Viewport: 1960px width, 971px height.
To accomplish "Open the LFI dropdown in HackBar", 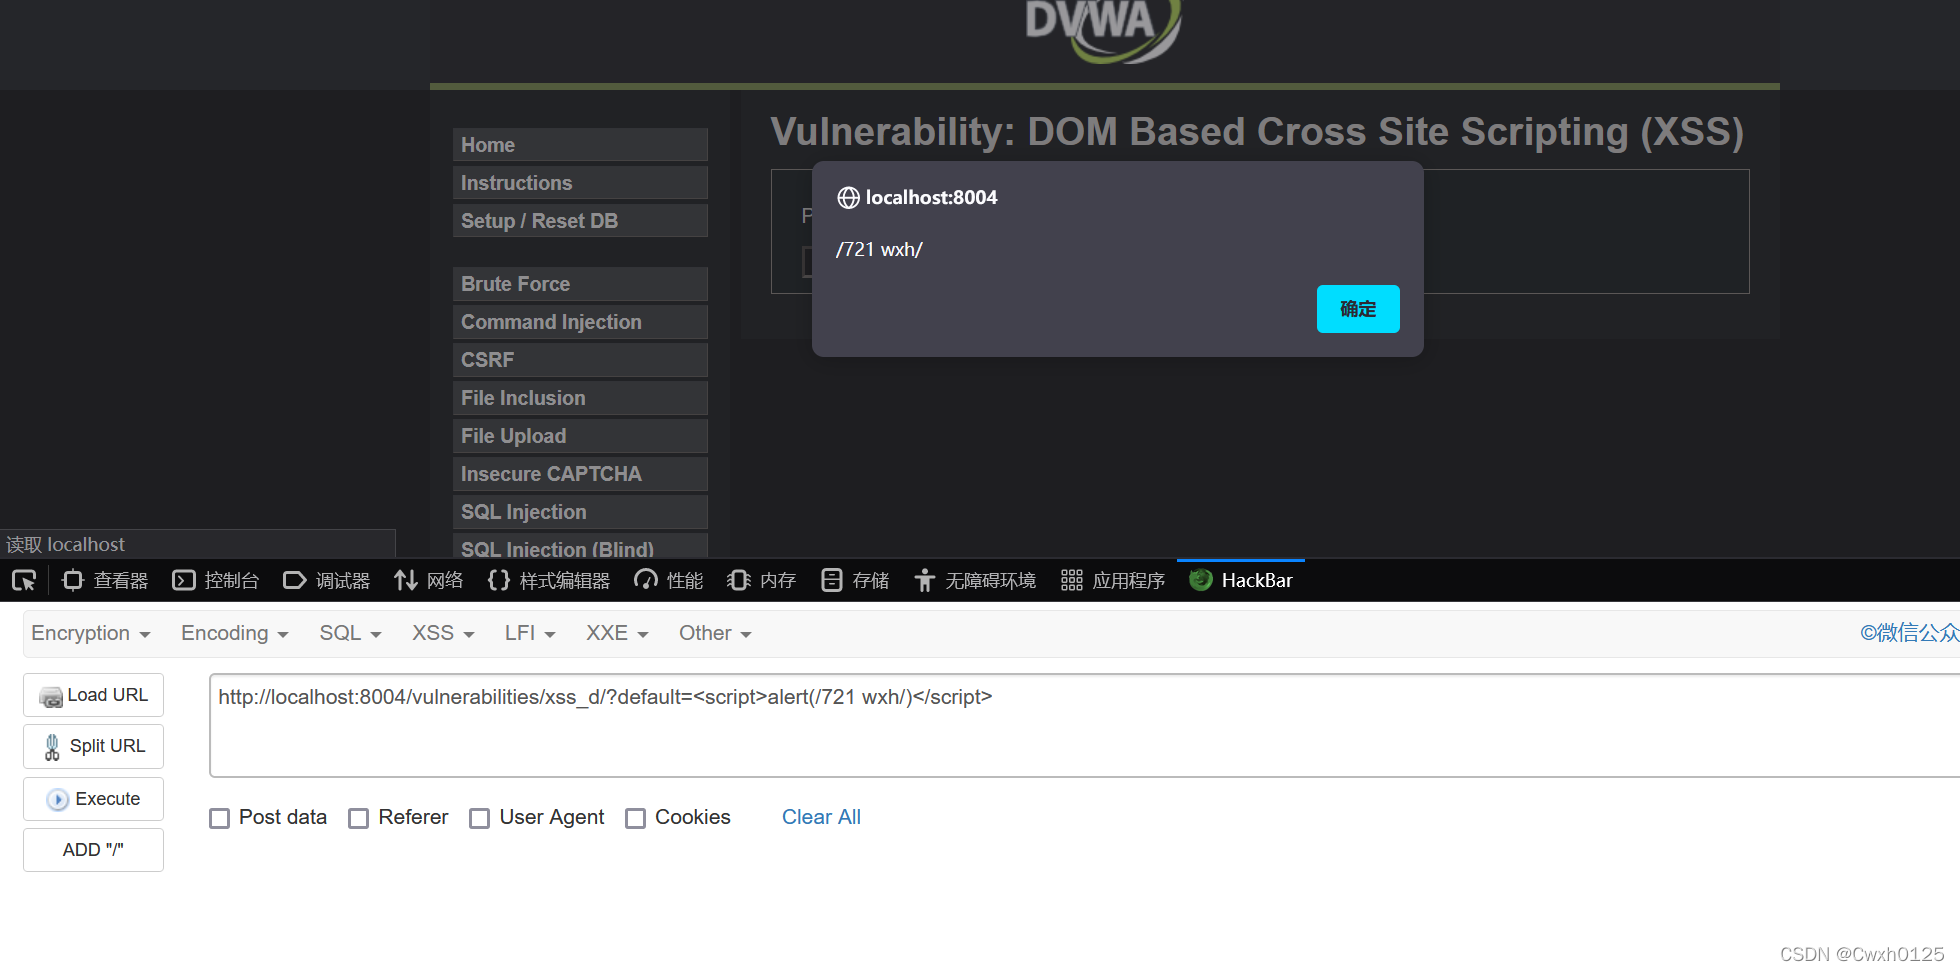I will (530, 633).
